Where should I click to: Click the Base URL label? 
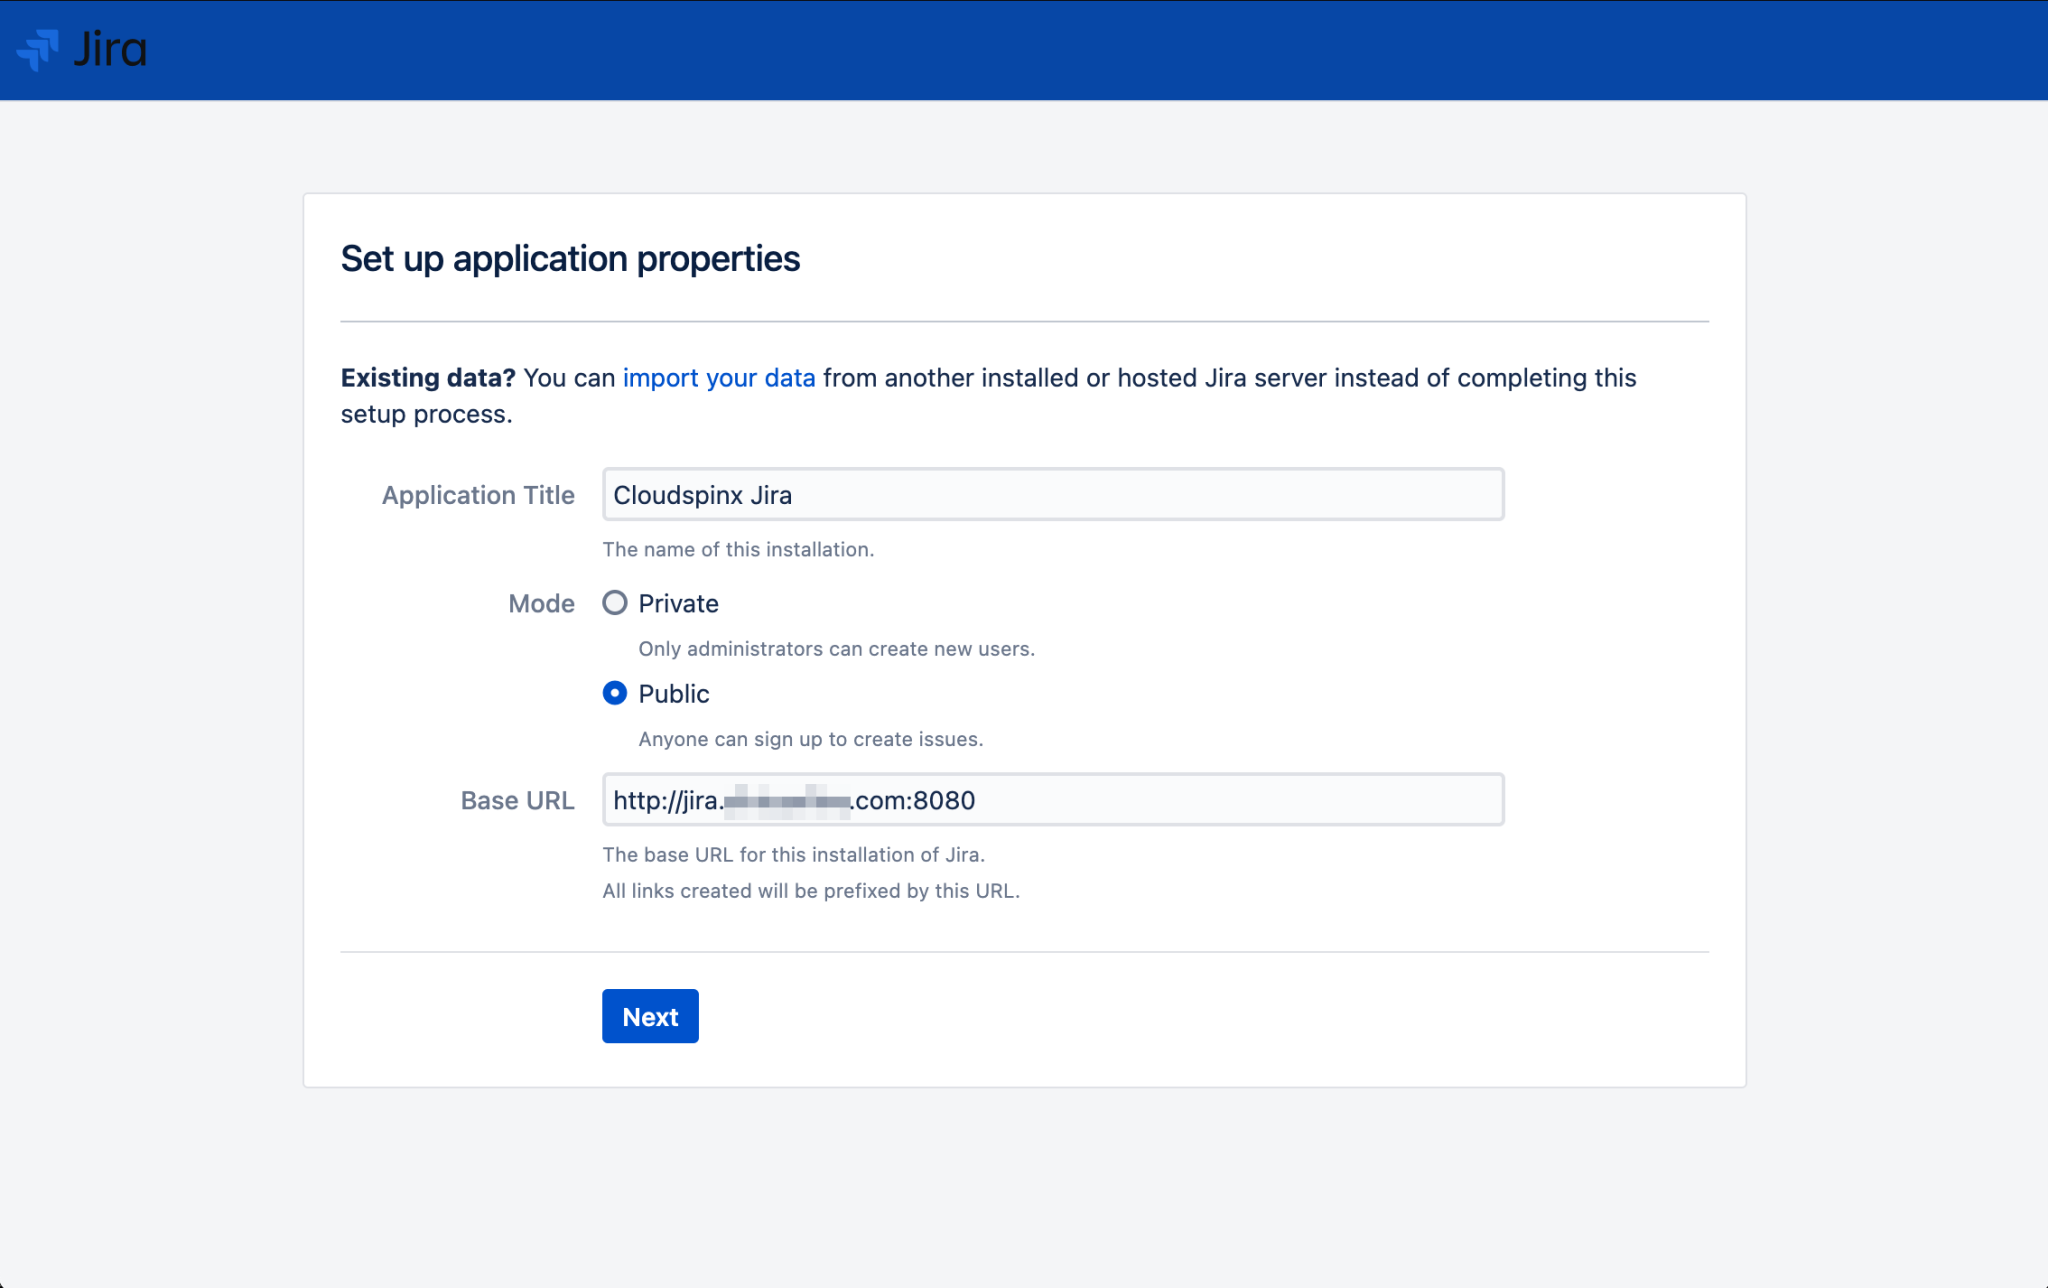coord(517,800)
